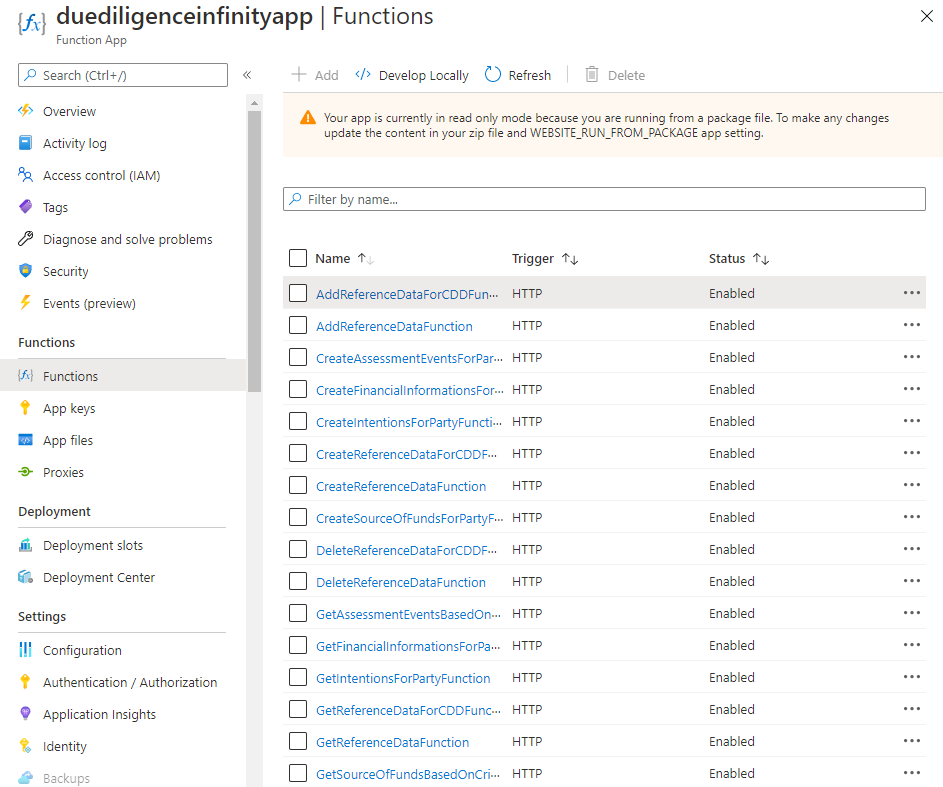Open Deployment Center icon
The width and height of the screenshot is (943, 787).
26,577
